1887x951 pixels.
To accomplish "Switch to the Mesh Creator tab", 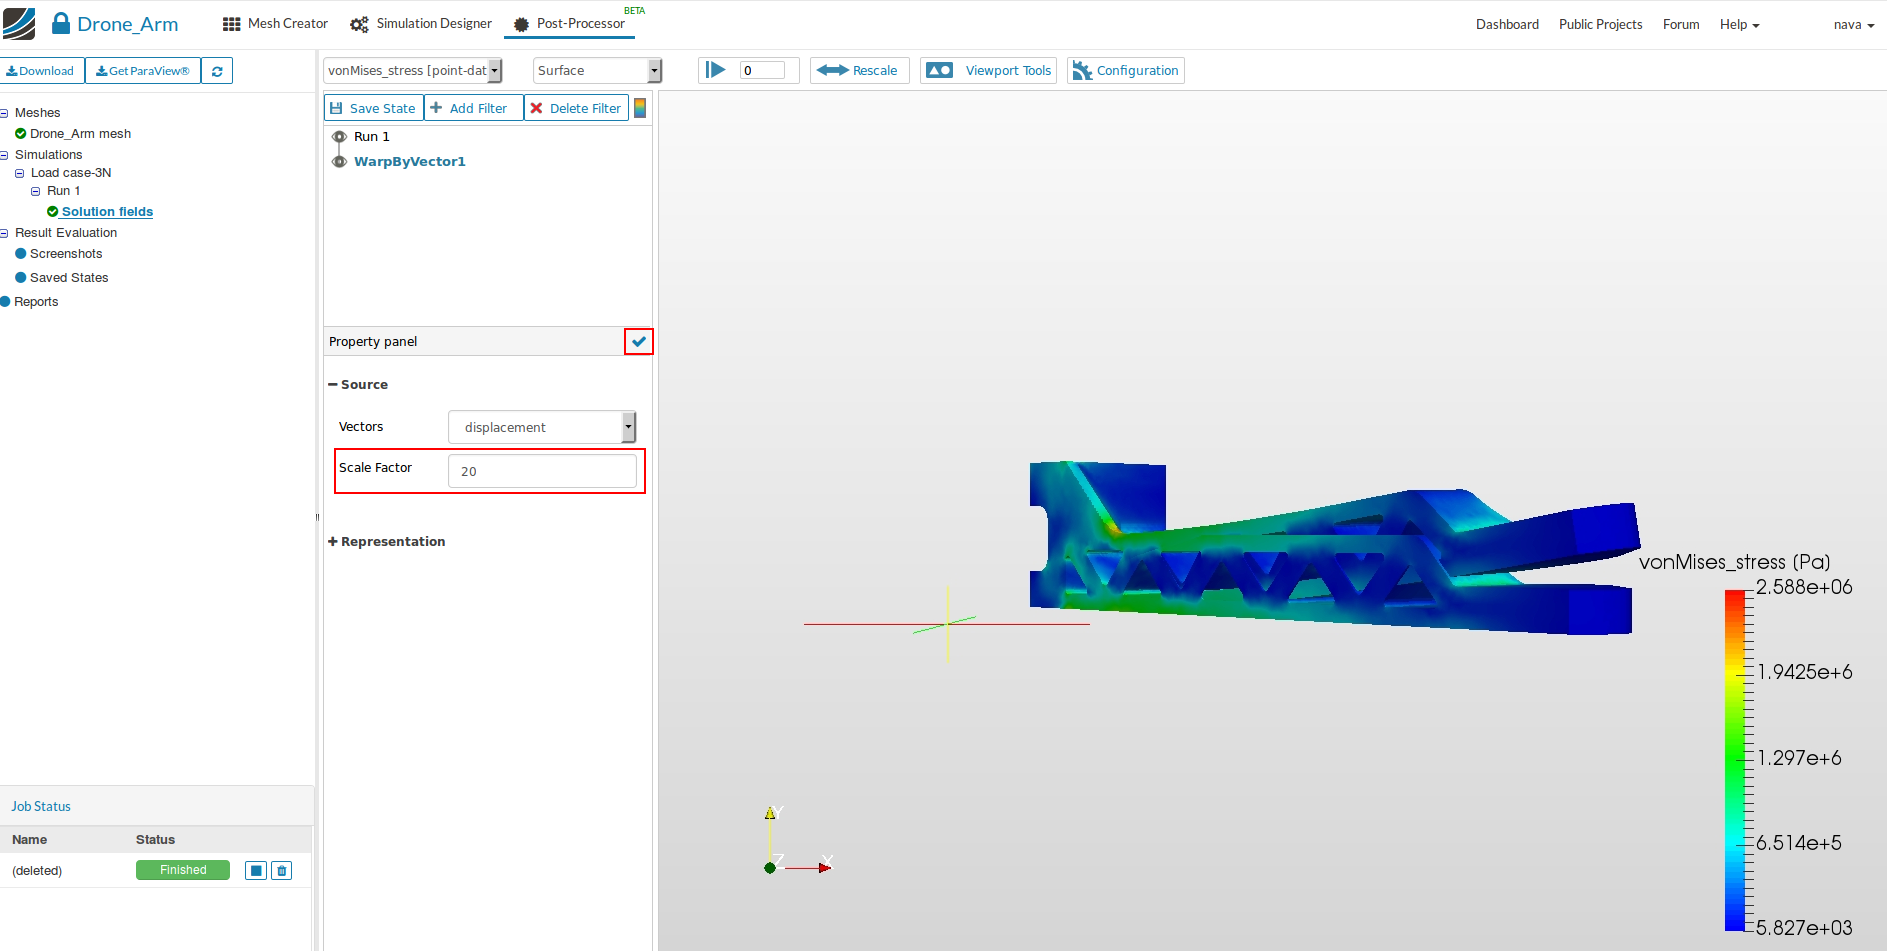I will coord(275,24).
